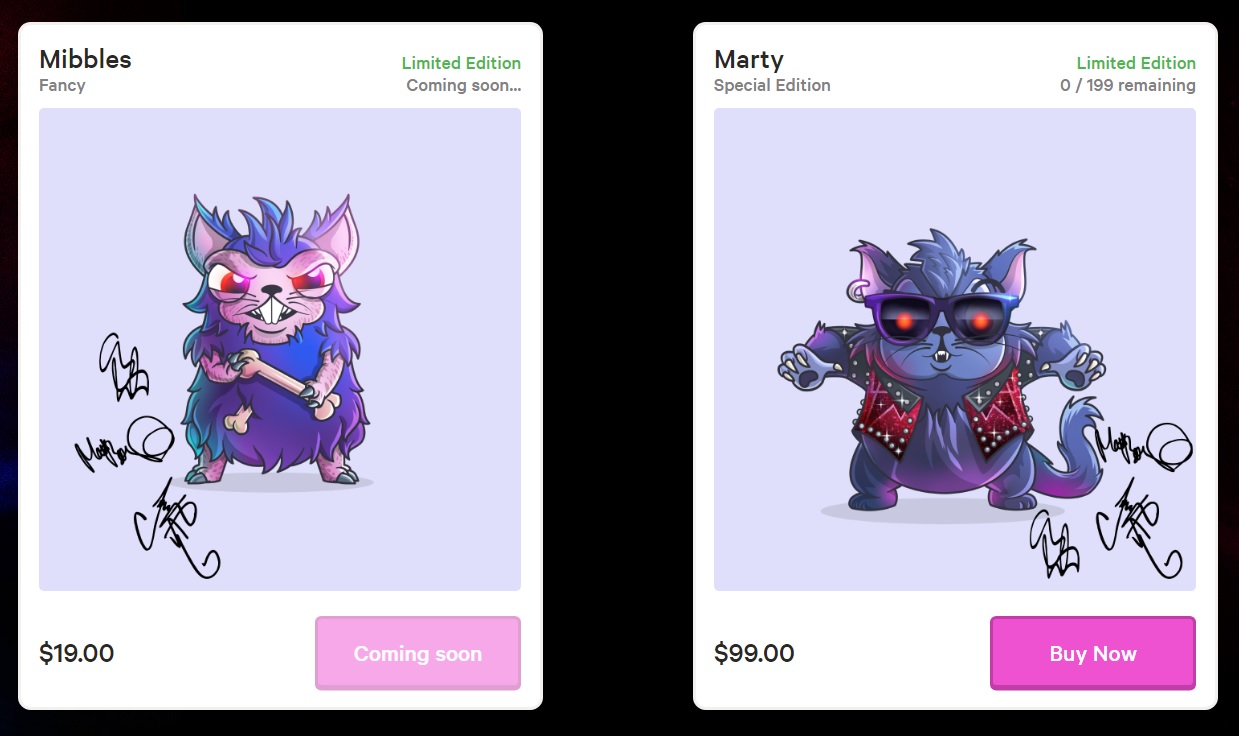This screenshot has width=1239, height=736.
Task: Click the Coming soon... status text
Action: 463,85
